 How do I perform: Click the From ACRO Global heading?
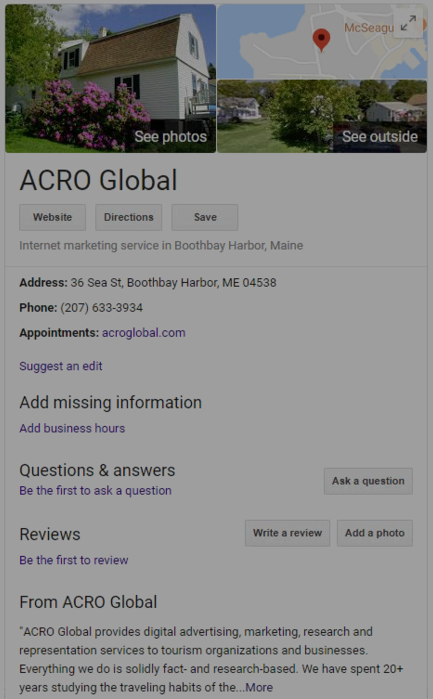tap(88, 602)
